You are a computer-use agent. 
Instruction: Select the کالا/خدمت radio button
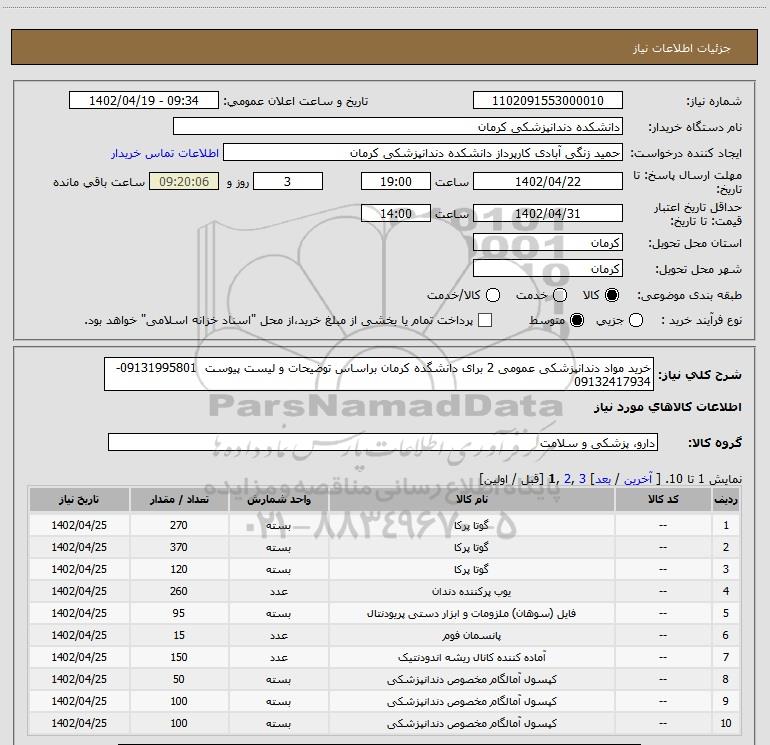pyautogui.click(x=493, y=295)
